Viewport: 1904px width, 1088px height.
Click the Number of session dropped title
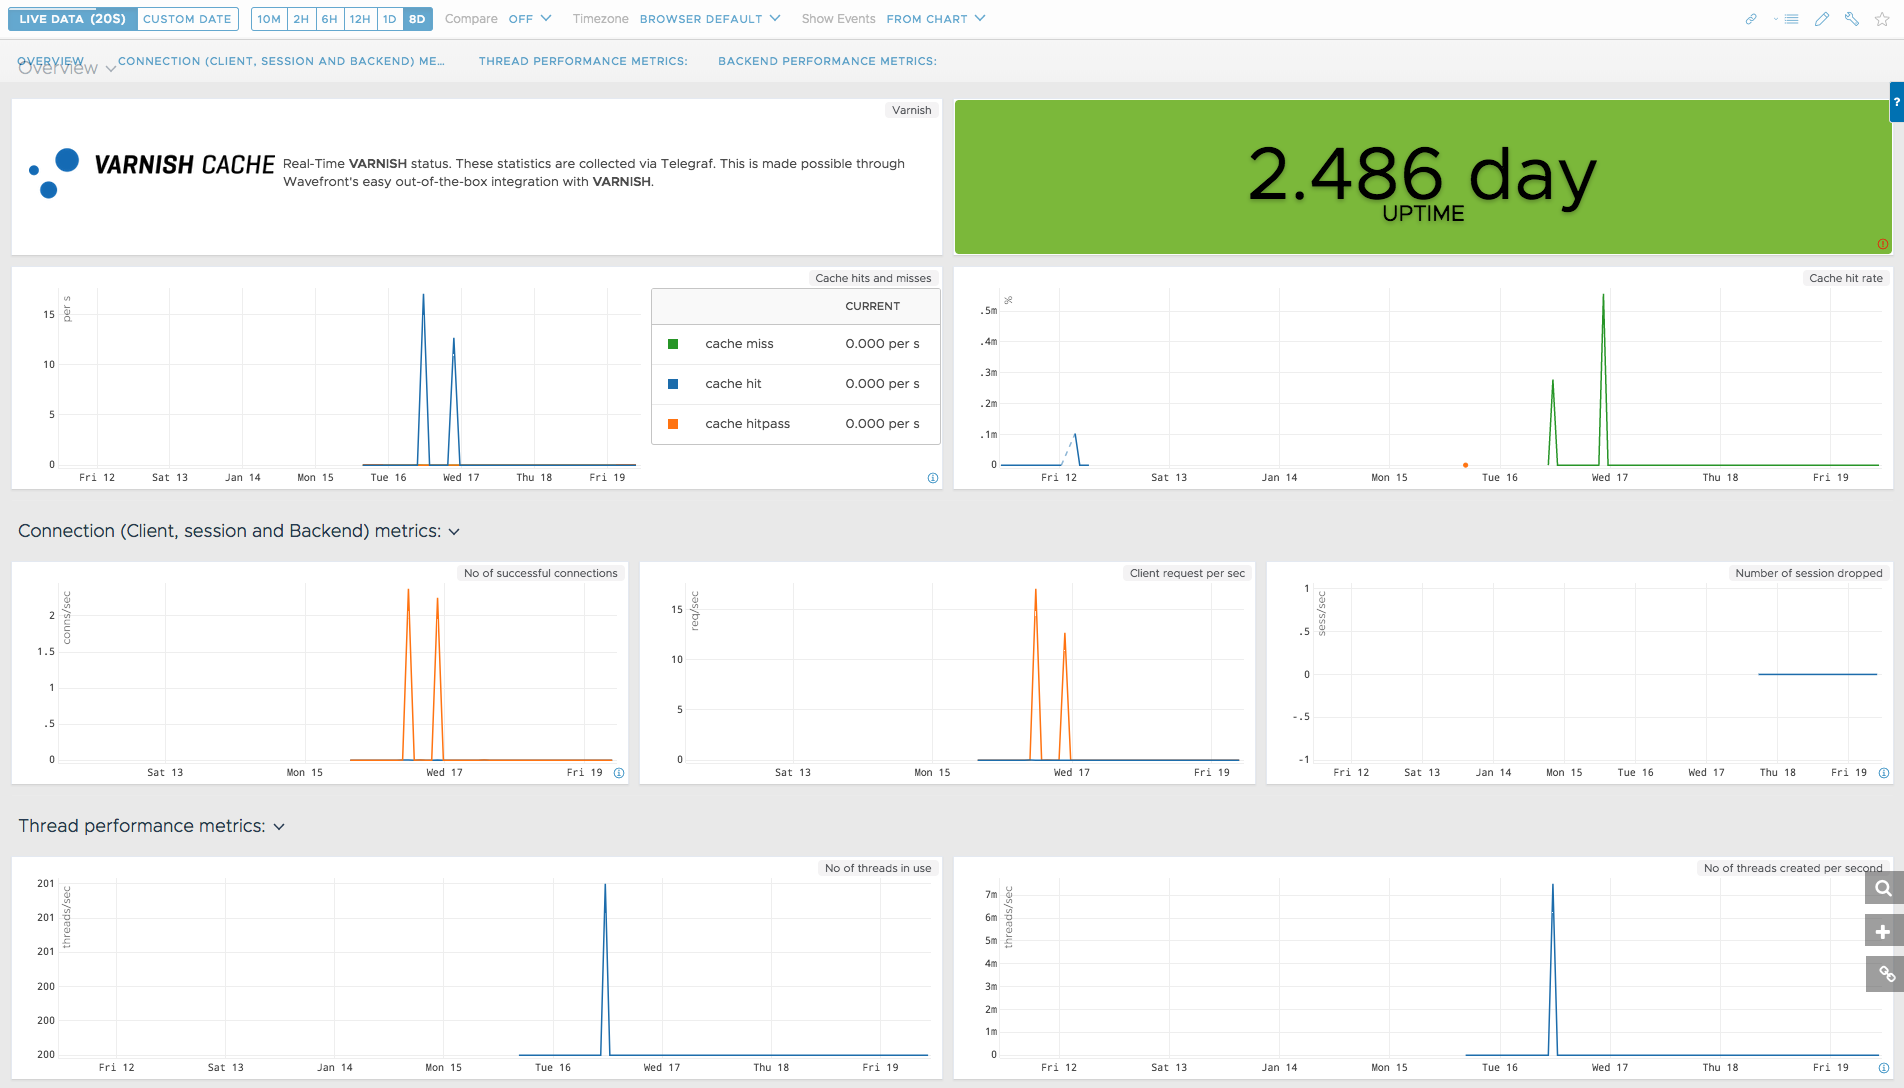(x=1809, y=573)
